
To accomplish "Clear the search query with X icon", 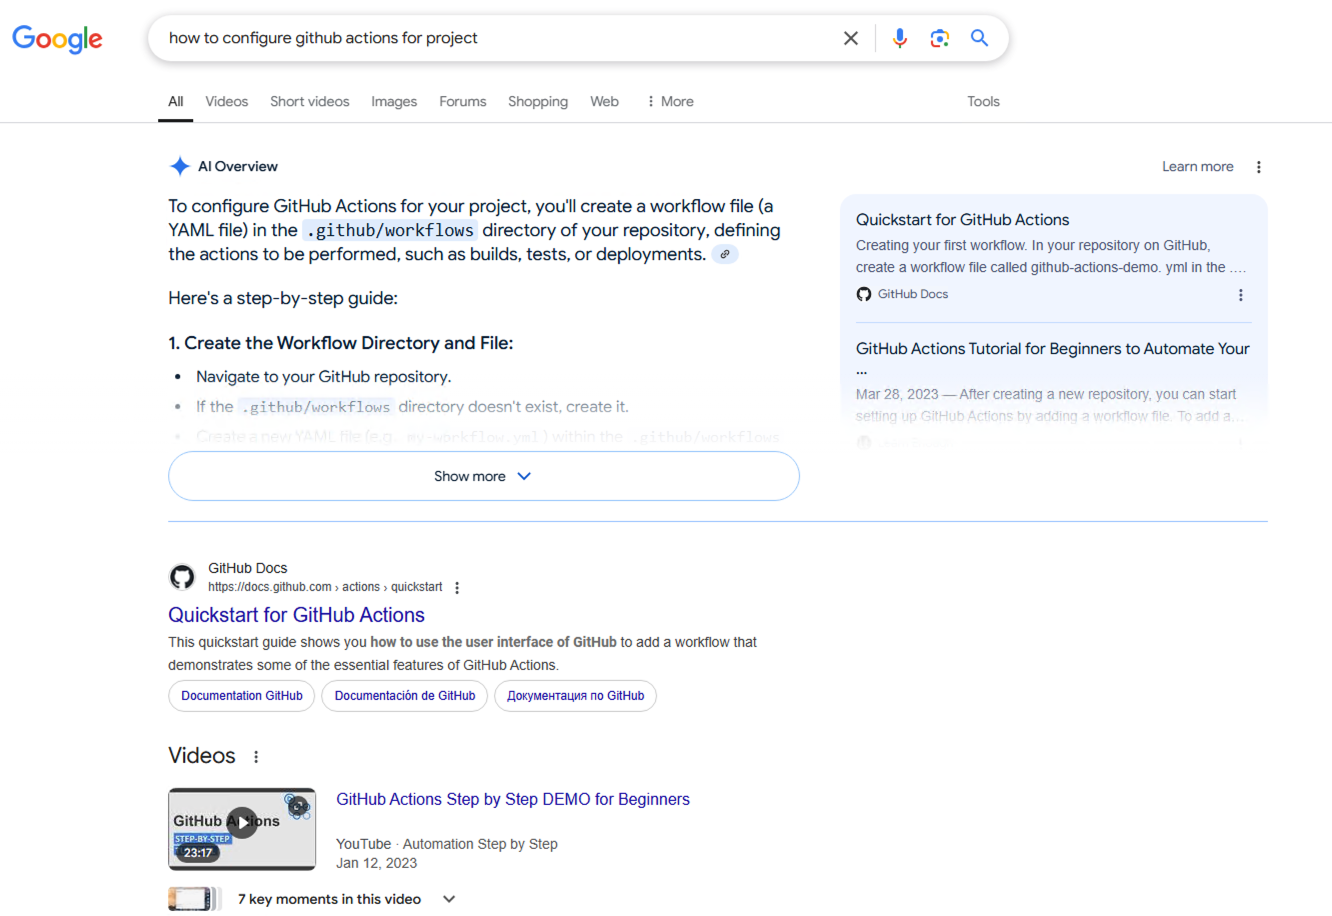I will [x=851, y=38].
